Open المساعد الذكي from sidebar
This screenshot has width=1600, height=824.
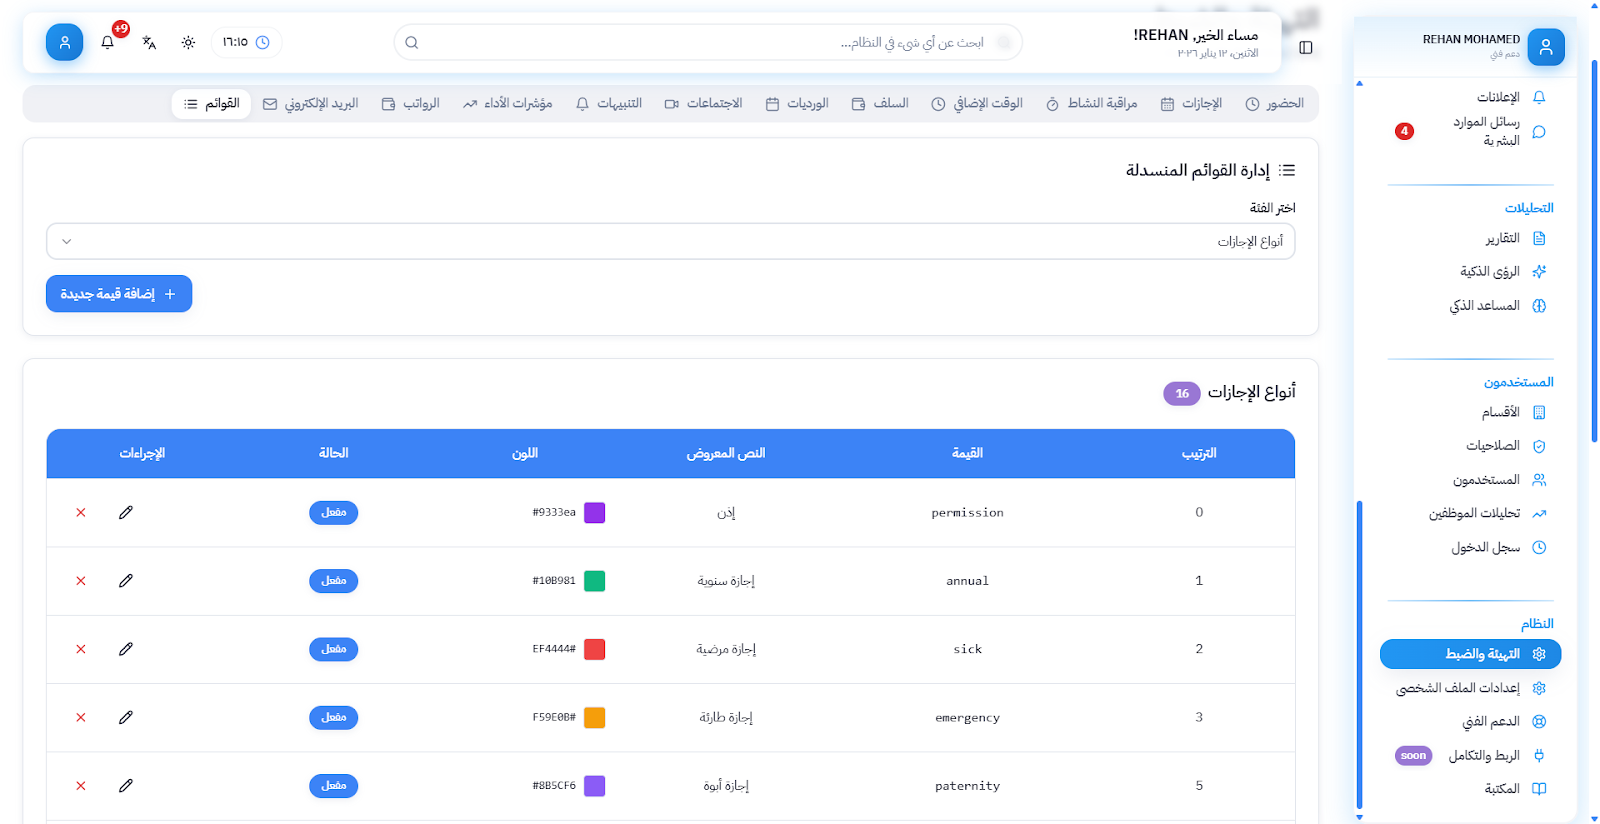(1485, 306)
